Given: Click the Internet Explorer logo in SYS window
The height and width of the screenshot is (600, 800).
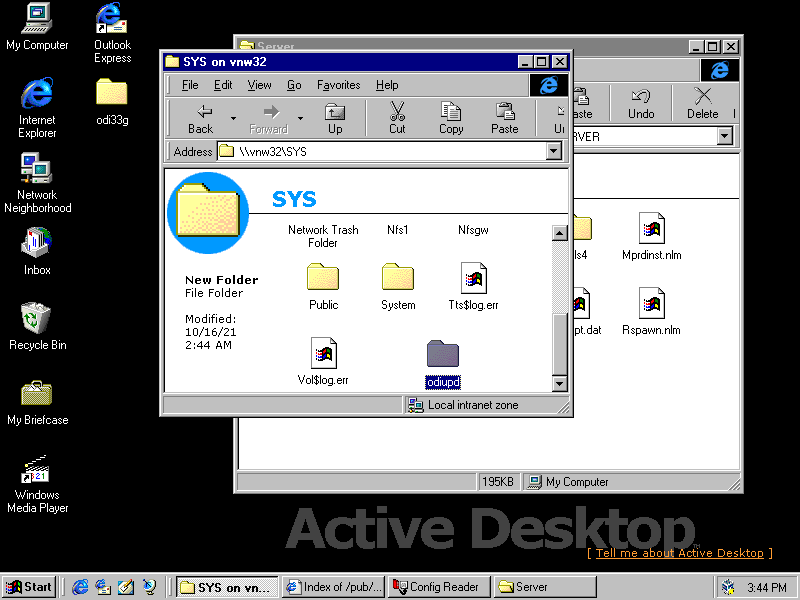Looking at the screenshot, I should click(x=548, y=85).
